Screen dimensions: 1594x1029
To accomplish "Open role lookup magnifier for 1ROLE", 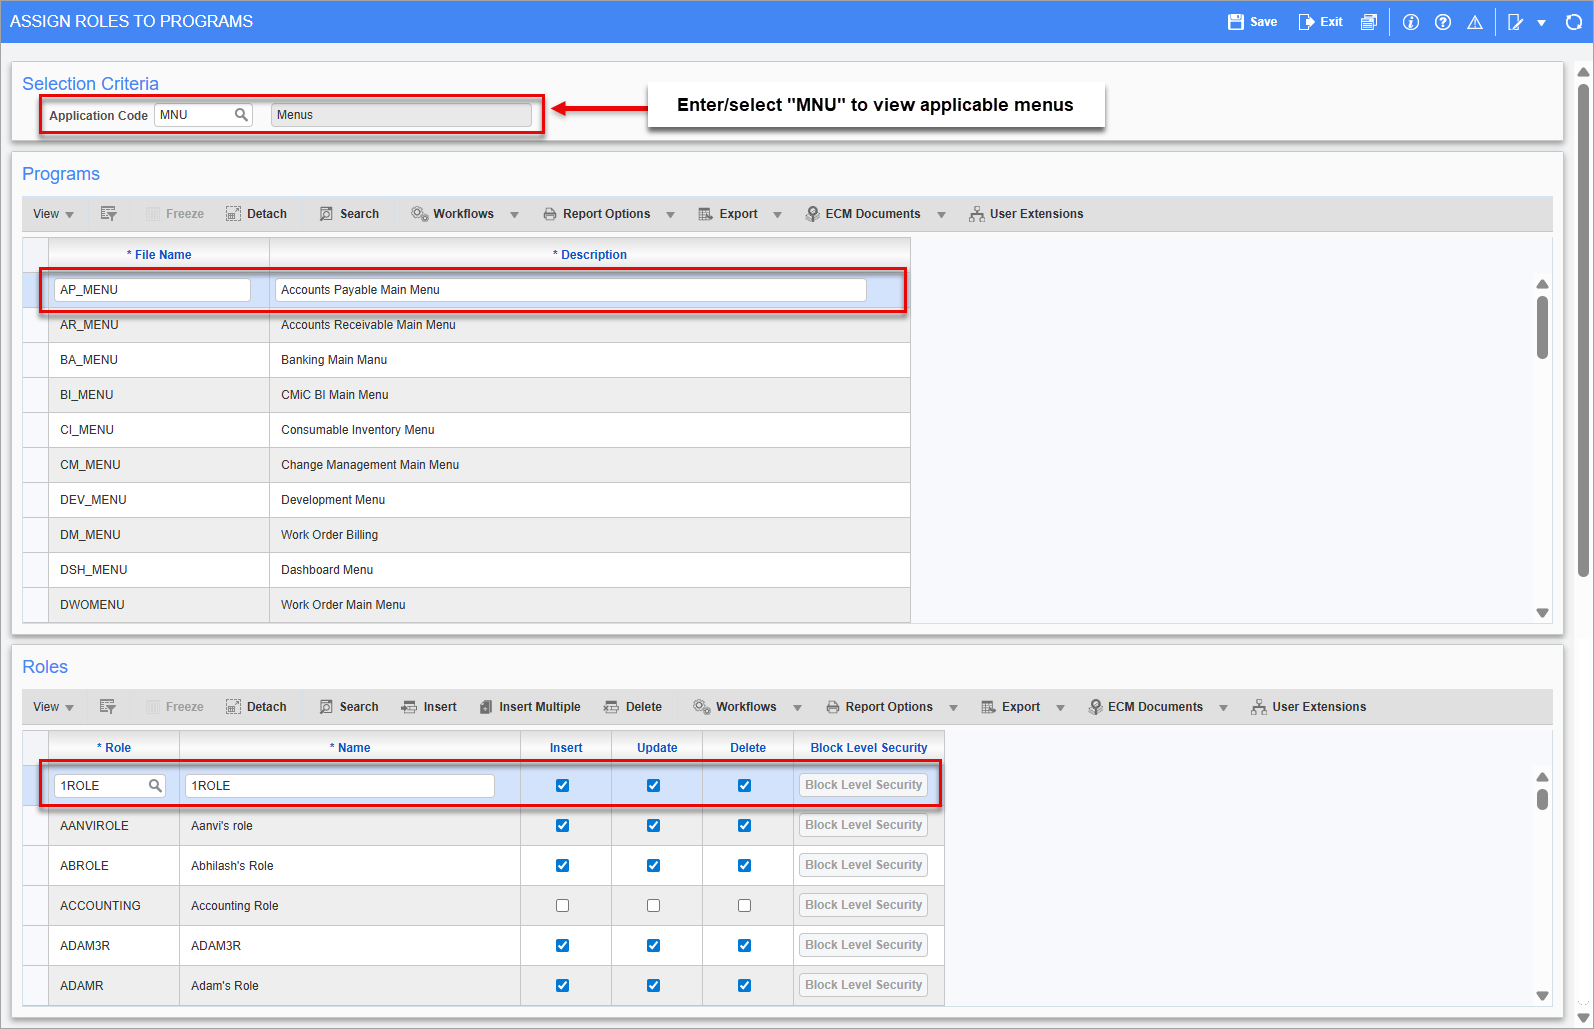I will [155, 786].
